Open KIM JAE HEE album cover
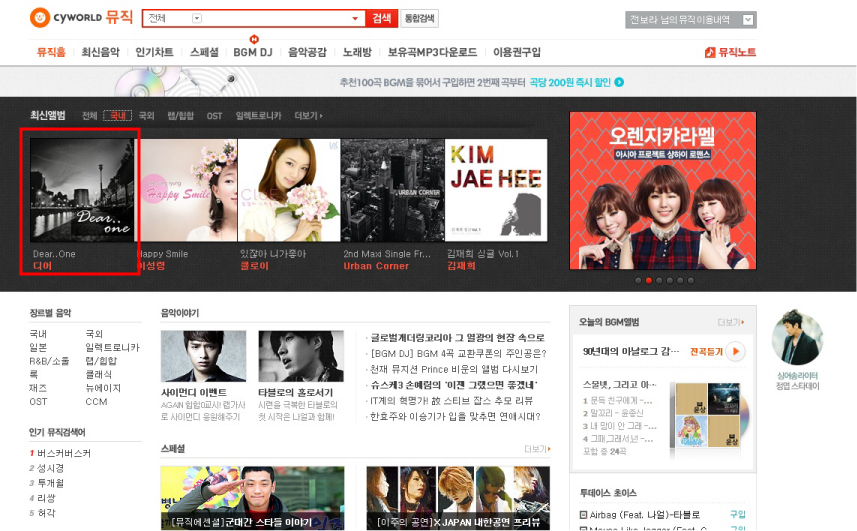Image resolution: width=857 pixels, height=531 pixels. (496, 190)
